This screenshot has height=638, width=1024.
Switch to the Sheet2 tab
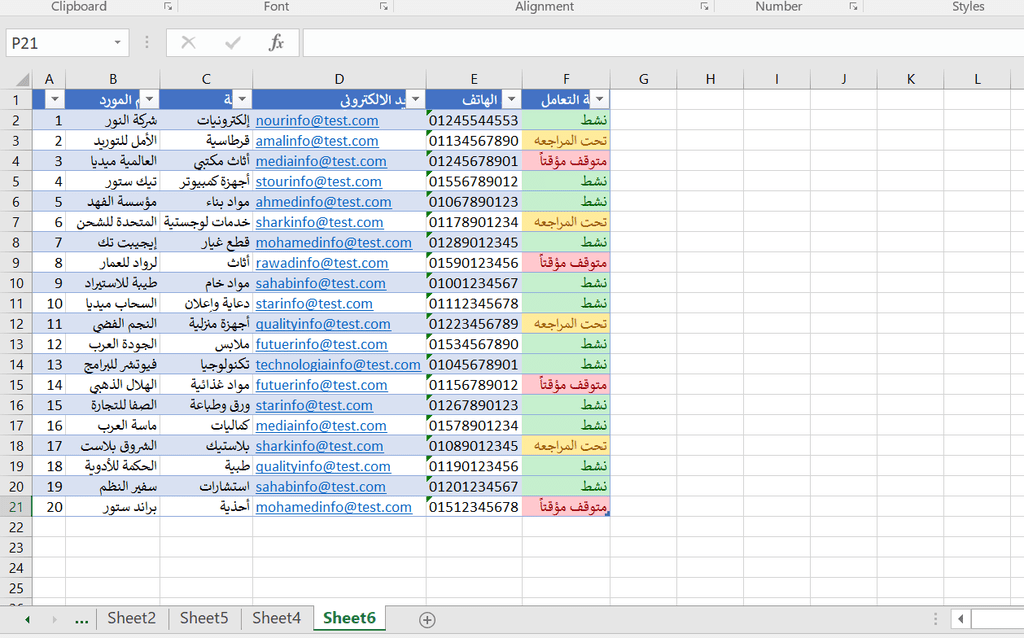[132, 618]
